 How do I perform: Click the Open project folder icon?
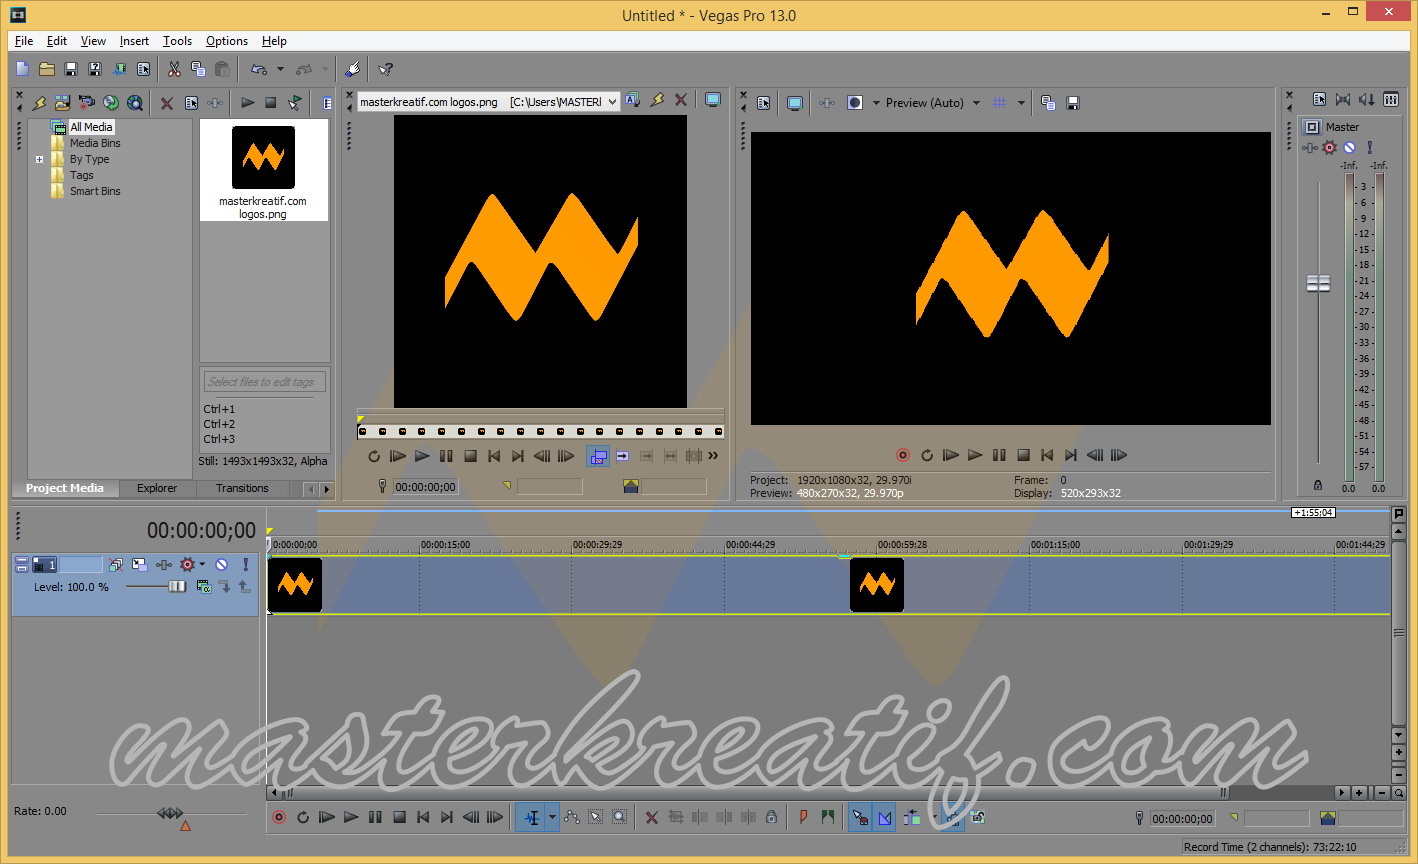click(x=47, y=69)
